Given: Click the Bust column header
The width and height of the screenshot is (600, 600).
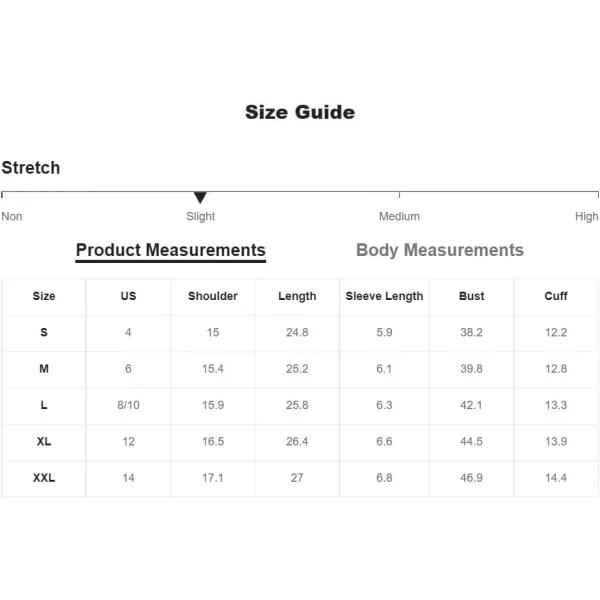Looking at the screenshot, I should coord(471,296).
